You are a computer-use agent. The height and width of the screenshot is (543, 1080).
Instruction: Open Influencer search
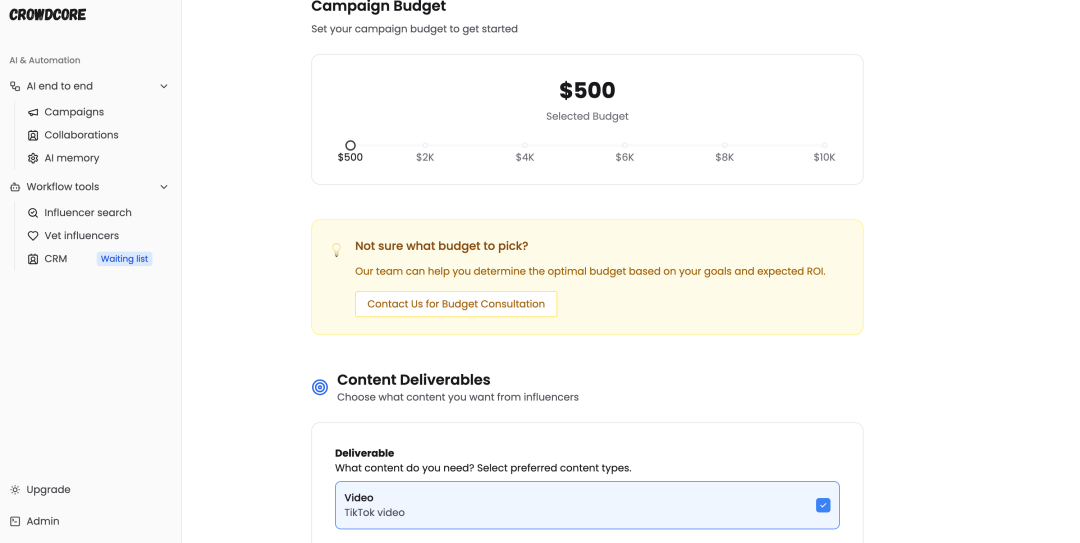90,213
